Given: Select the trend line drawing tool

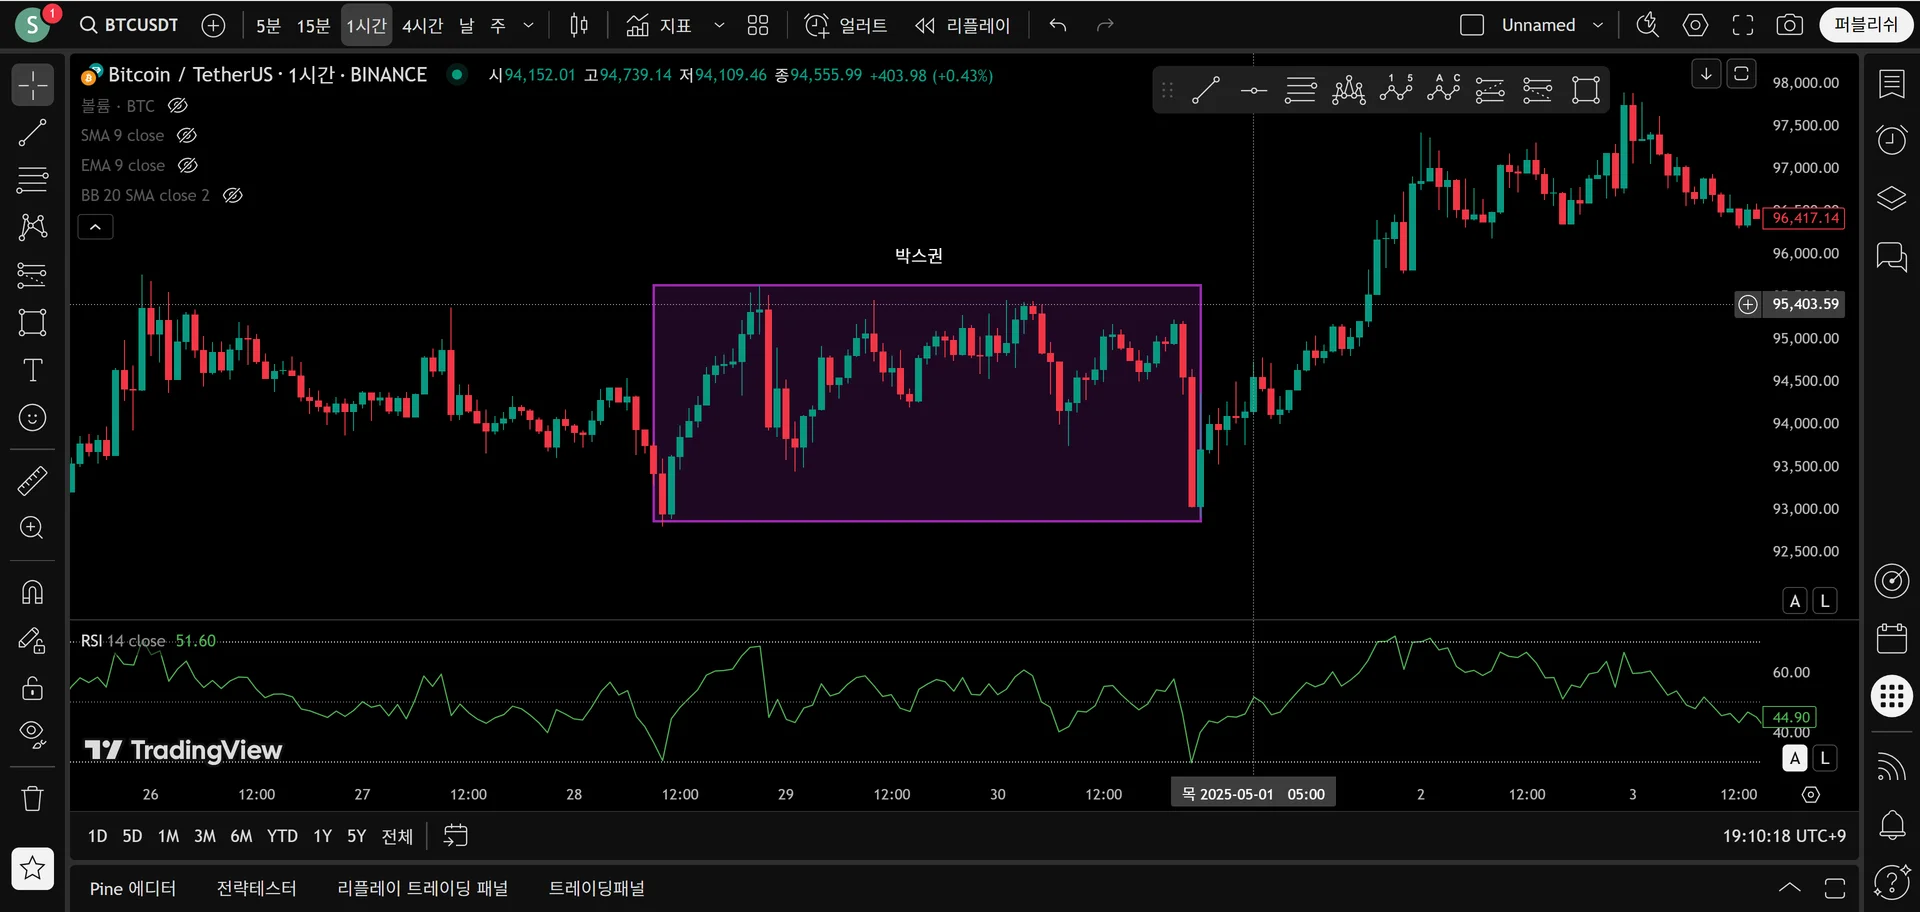Looking at the screenshot, I should click(33, 133).
